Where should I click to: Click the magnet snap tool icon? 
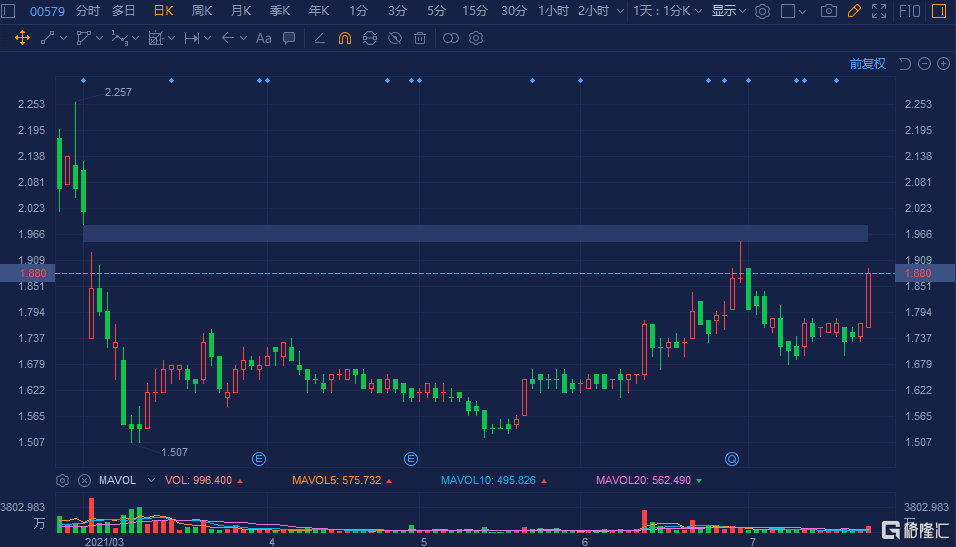tap(345, 38)
